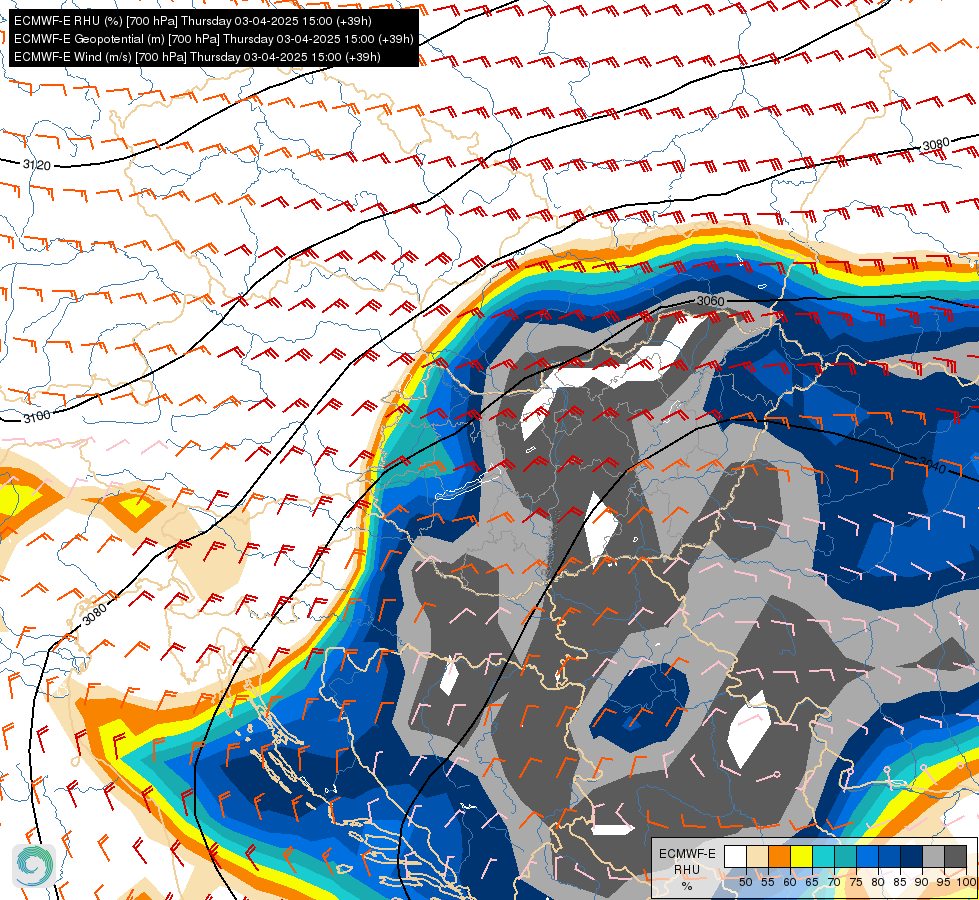Click the yellow 60–65 legend swatch

click(x=801, y=857)
